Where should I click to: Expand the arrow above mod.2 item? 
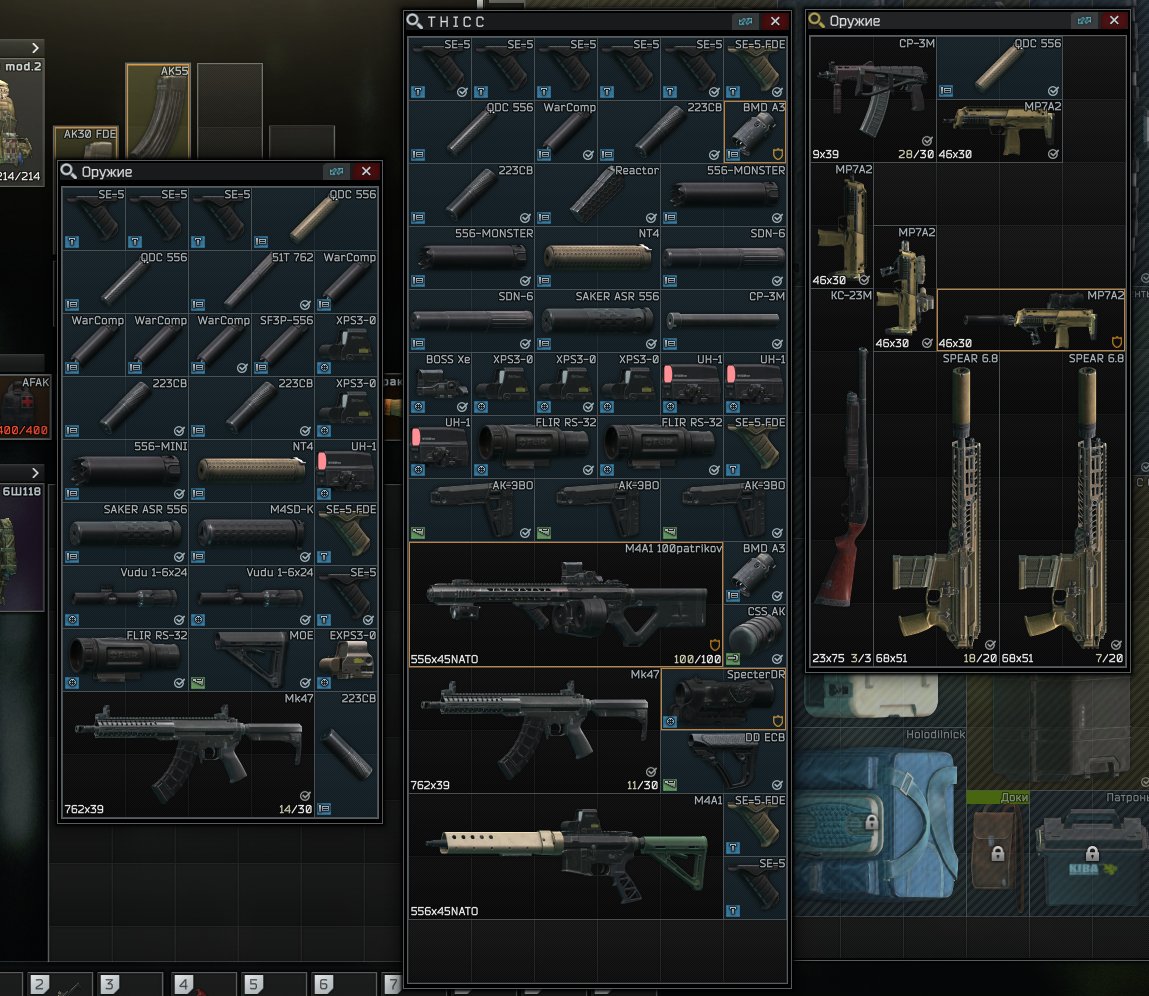(x=34, y=48)
